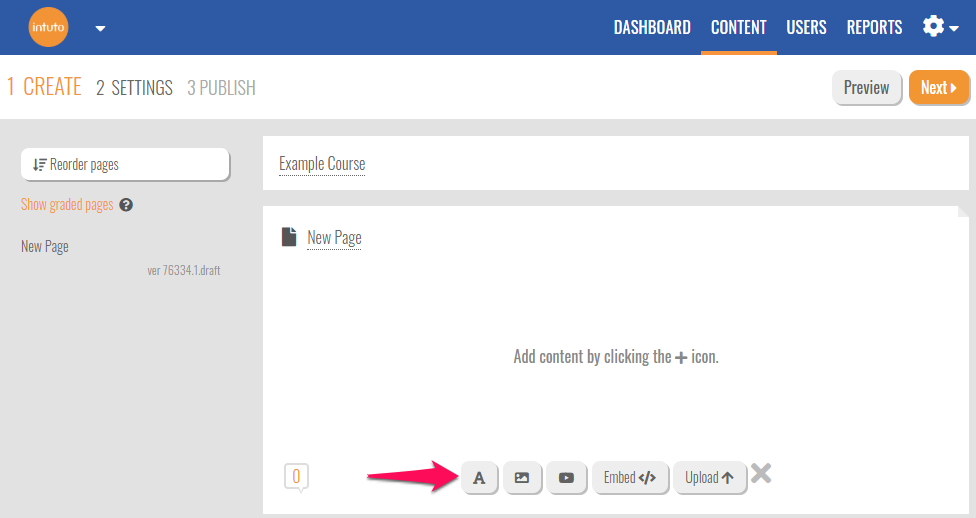
Task: Insert an image using the picture icon
Action: (522, 478)
